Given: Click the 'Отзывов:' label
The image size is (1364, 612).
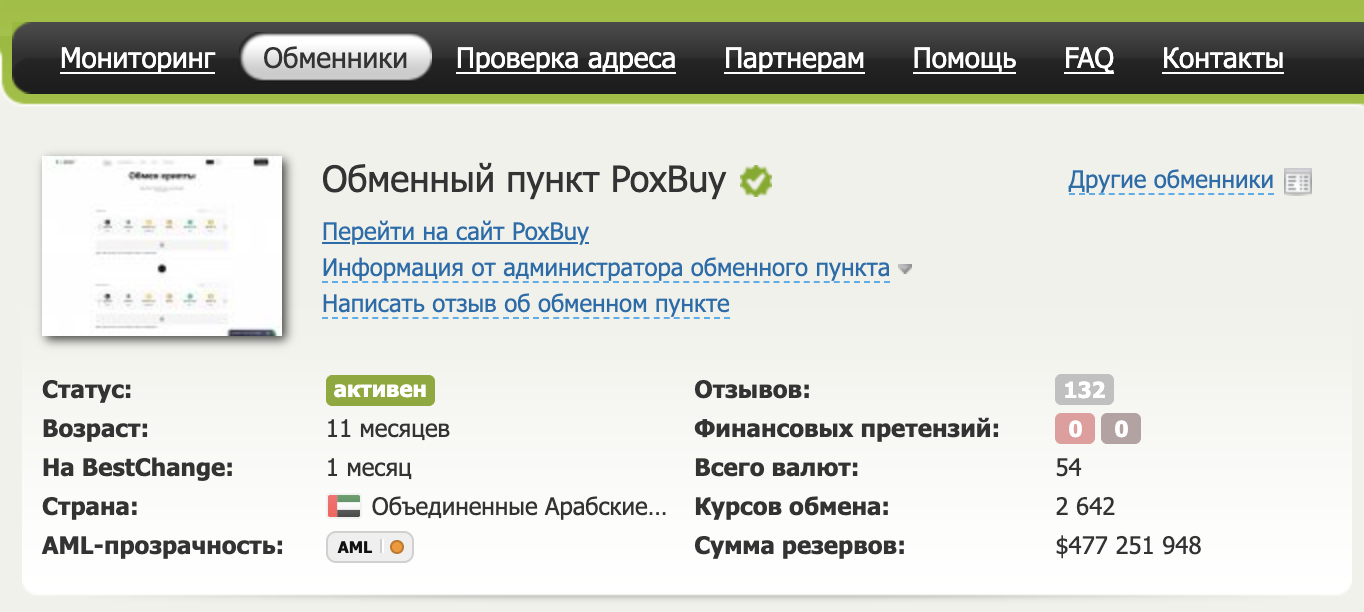Looking at the screenshot, I should [x=752, y=390].
